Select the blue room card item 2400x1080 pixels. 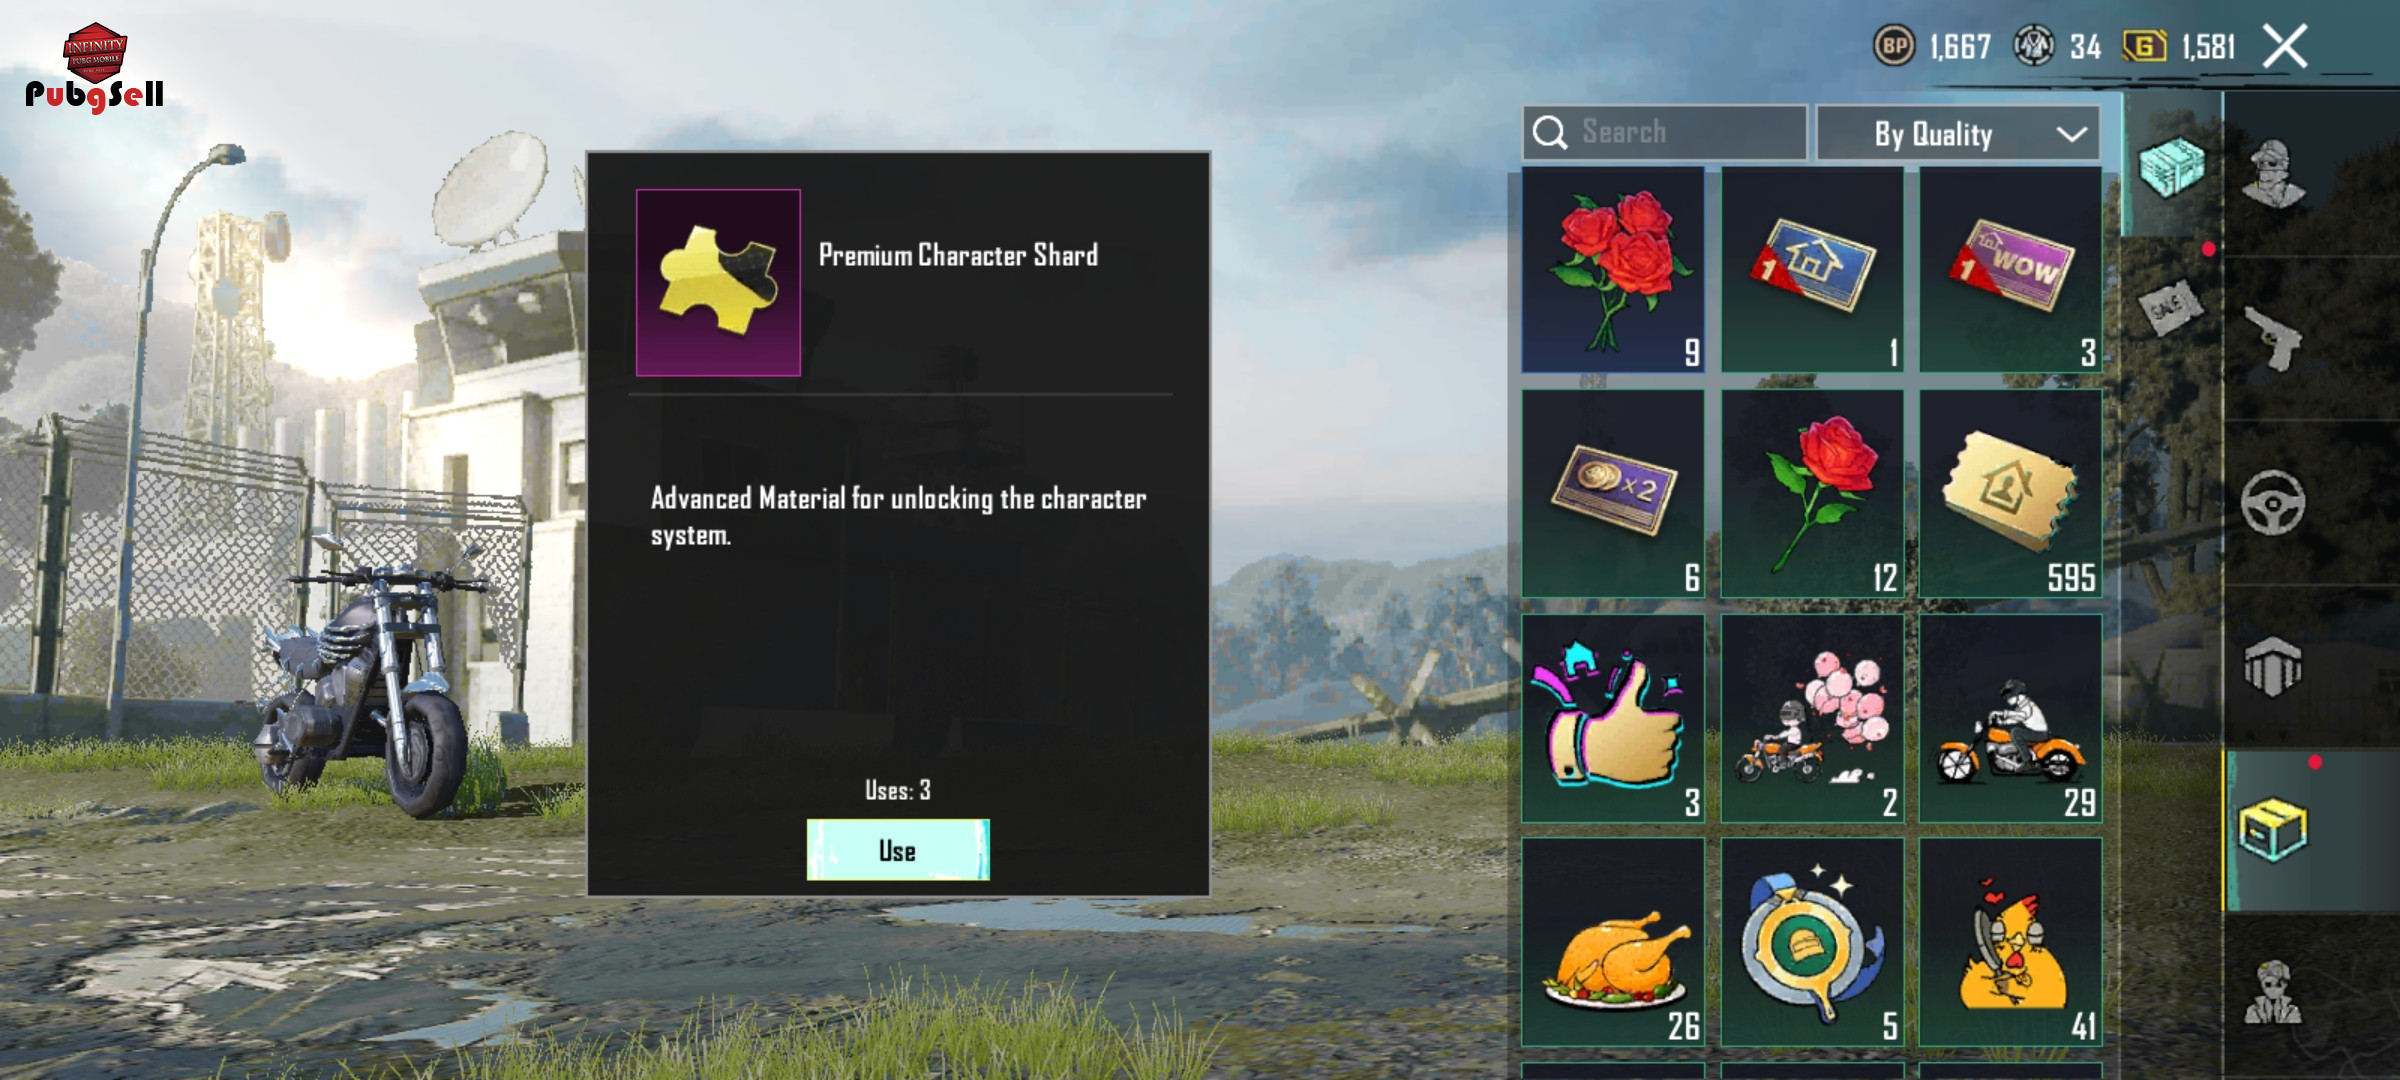[1812, 270]
